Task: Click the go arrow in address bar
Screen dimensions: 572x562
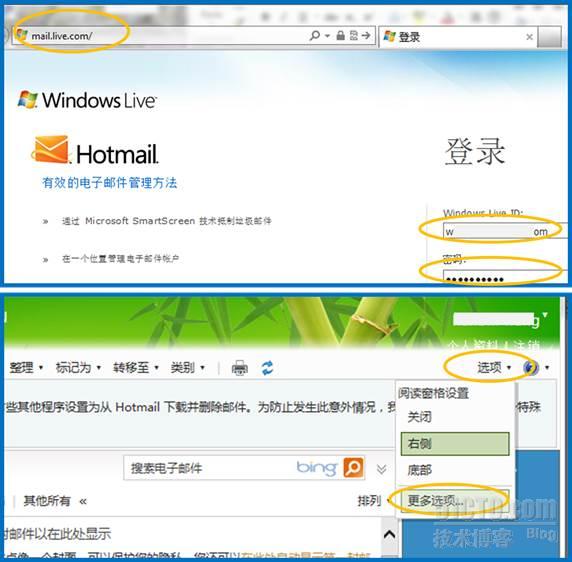Action: pos(366,35)
